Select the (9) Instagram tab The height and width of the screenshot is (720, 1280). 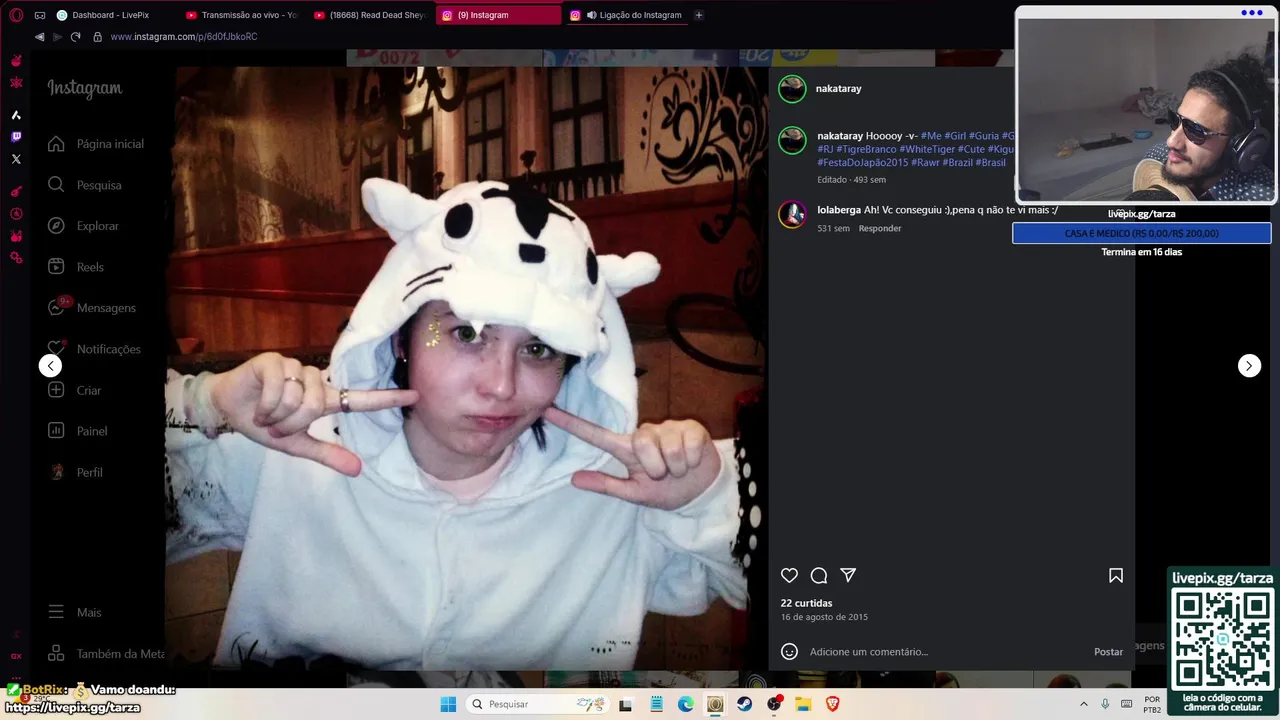click(498, 15)
